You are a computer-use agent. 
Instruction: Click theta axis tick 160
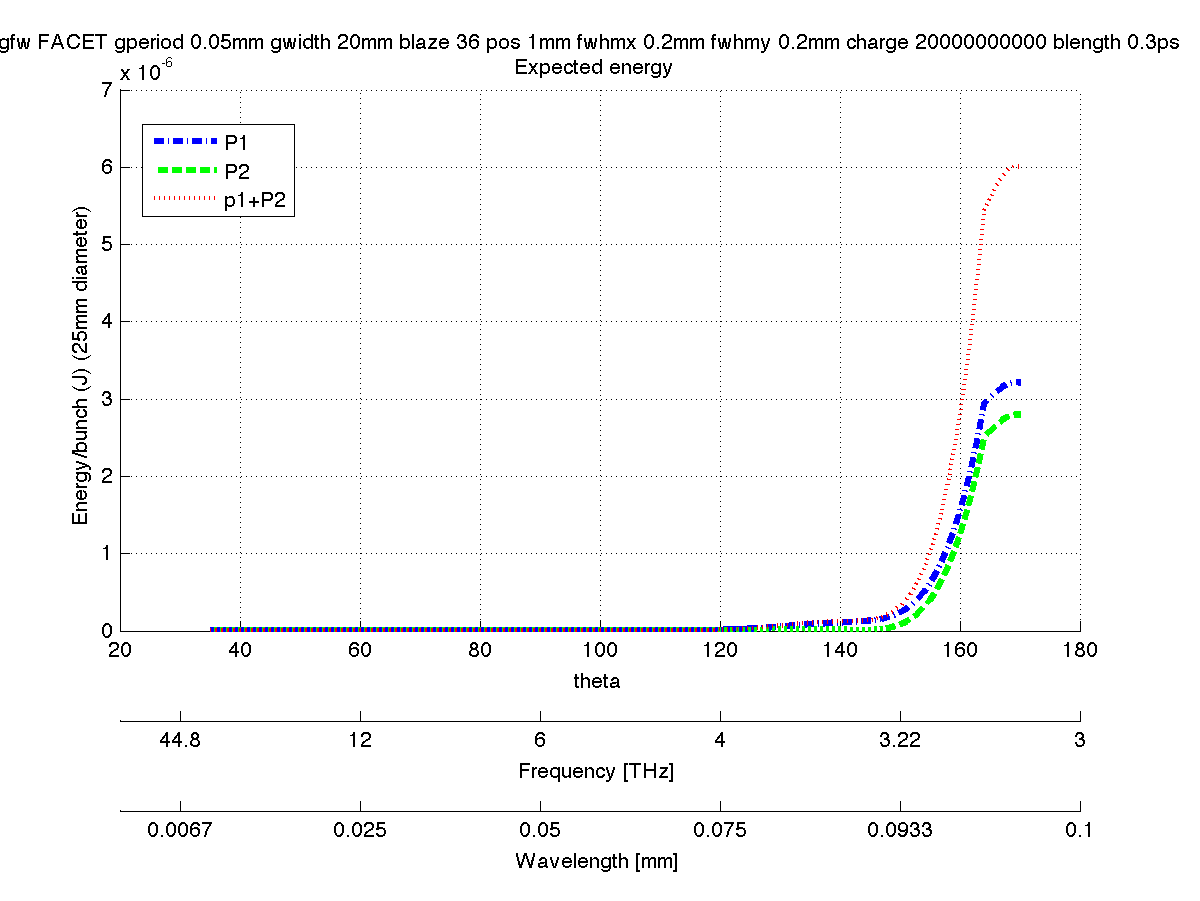click(x=960, y=650)
